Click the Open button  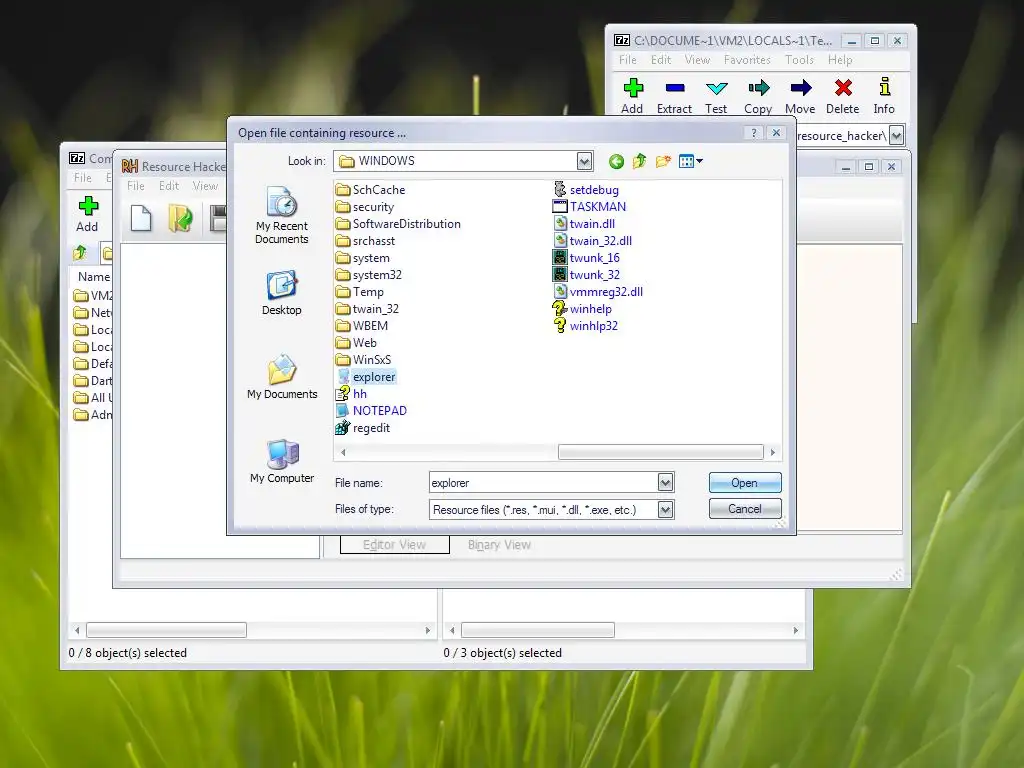(x=744, y=483)
